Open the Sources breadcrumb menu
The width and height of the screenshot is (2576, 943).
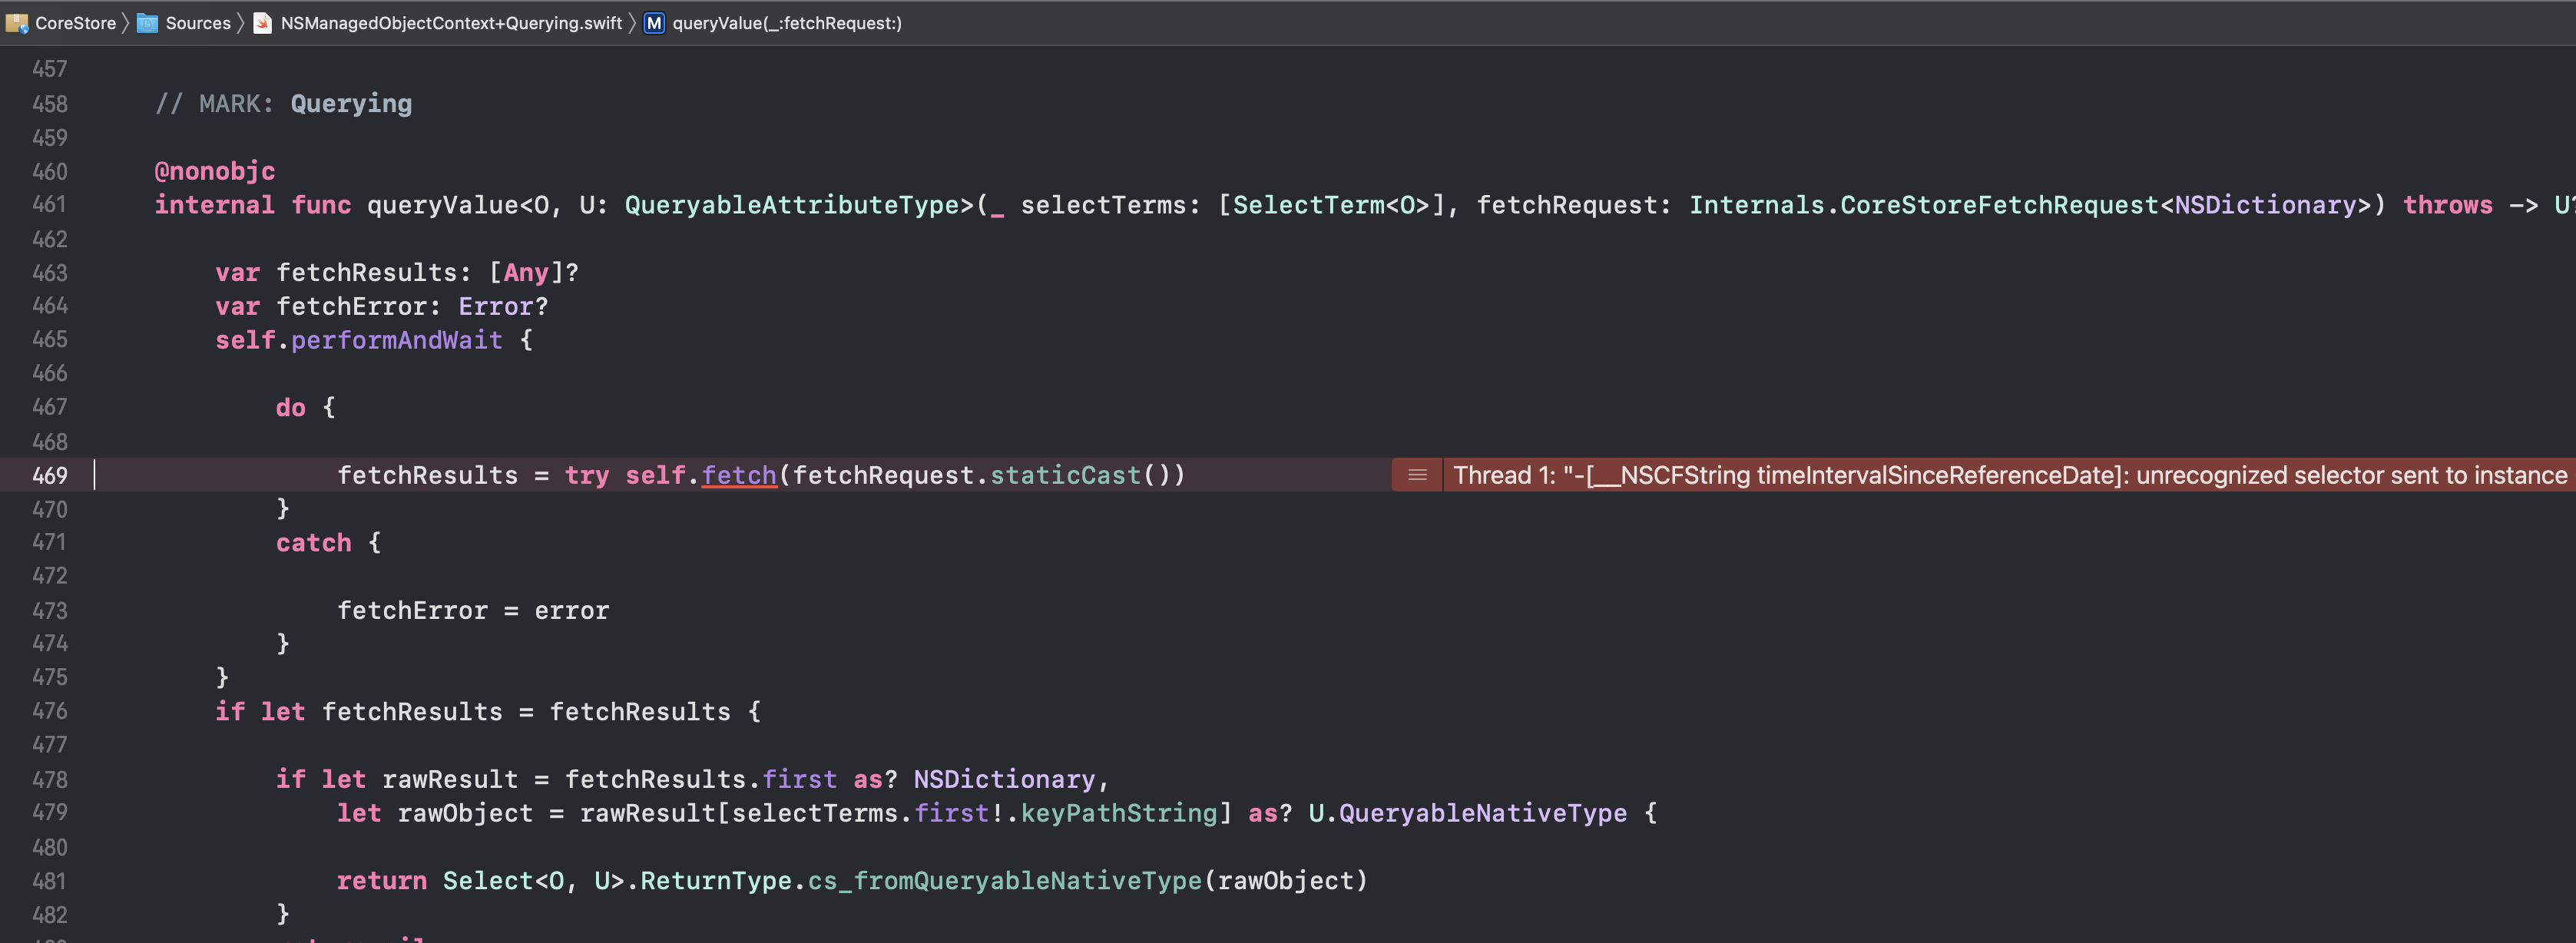[x=198, y=23]
